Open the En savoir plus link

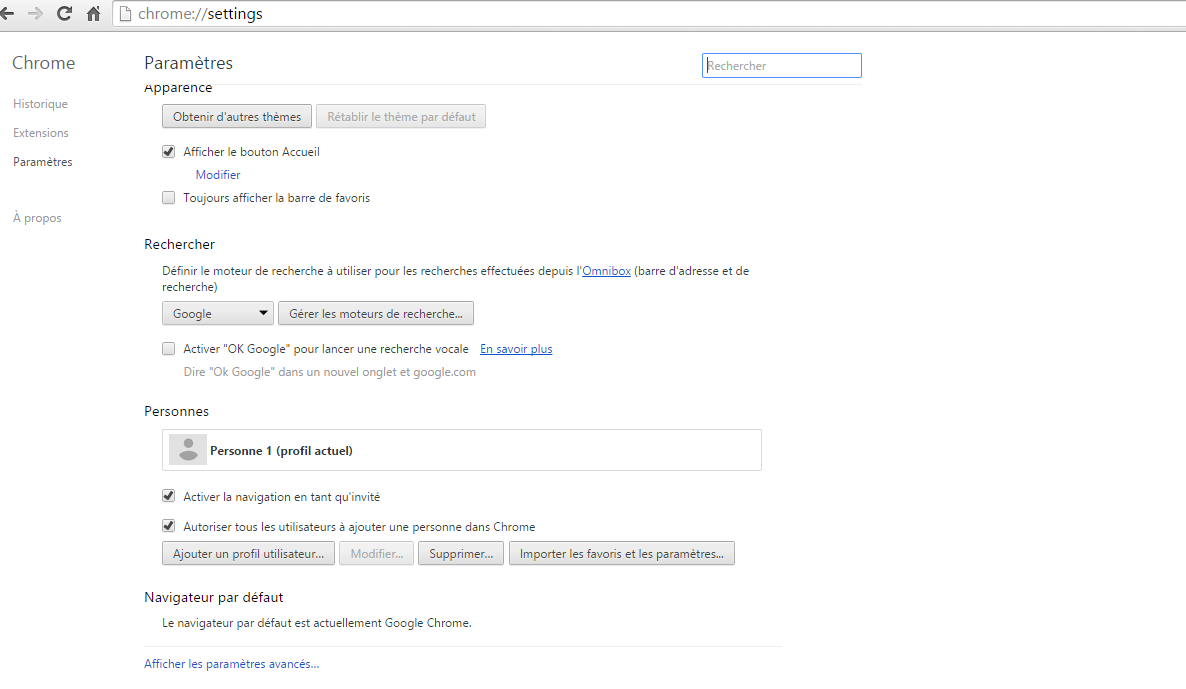(516, 349)
